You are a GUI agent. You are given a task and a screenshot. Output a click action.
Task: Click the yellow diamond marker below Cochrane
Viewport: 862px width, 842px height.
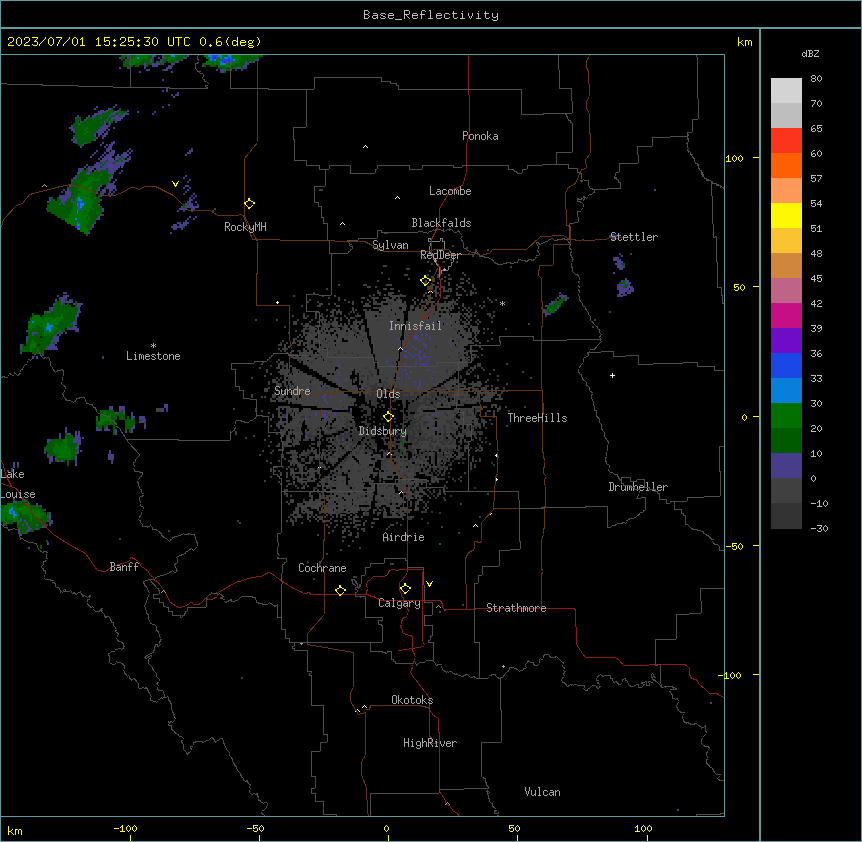340,590
